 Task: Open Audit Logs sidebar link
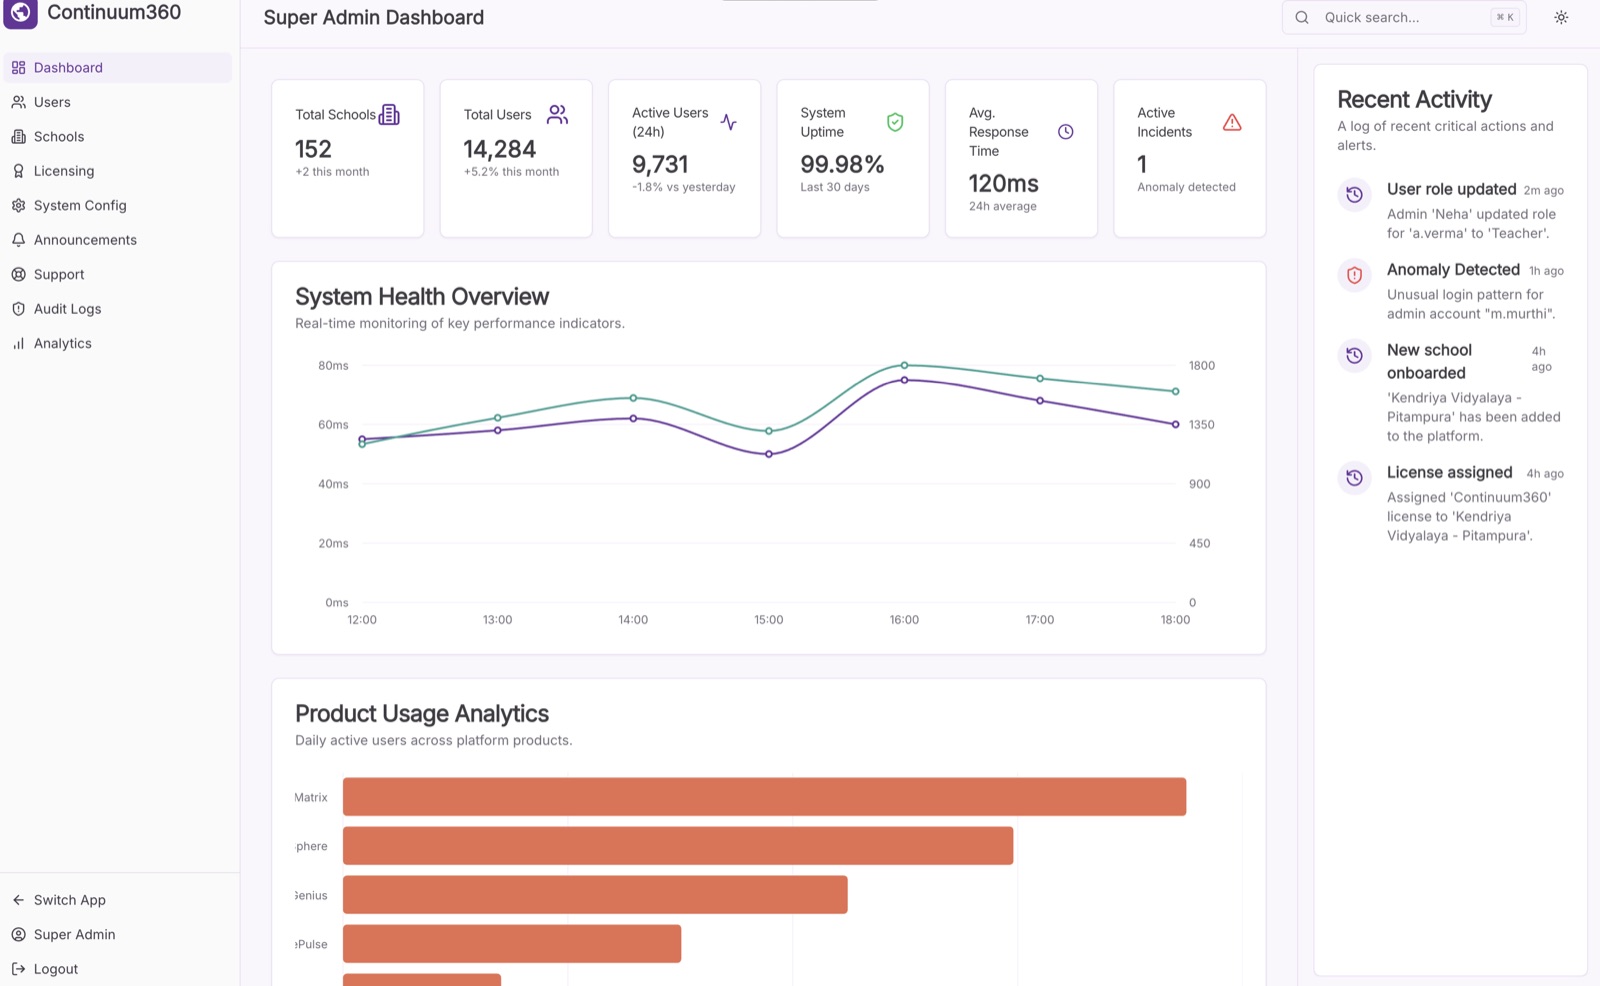click(x=118, y=309)
